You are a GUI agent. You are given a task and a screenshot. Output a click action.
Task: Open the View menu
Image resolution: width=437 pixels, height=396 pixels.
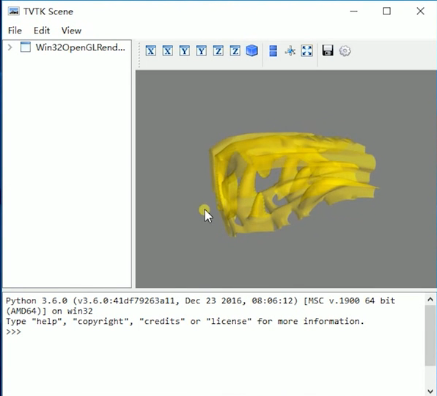point(71,31)
